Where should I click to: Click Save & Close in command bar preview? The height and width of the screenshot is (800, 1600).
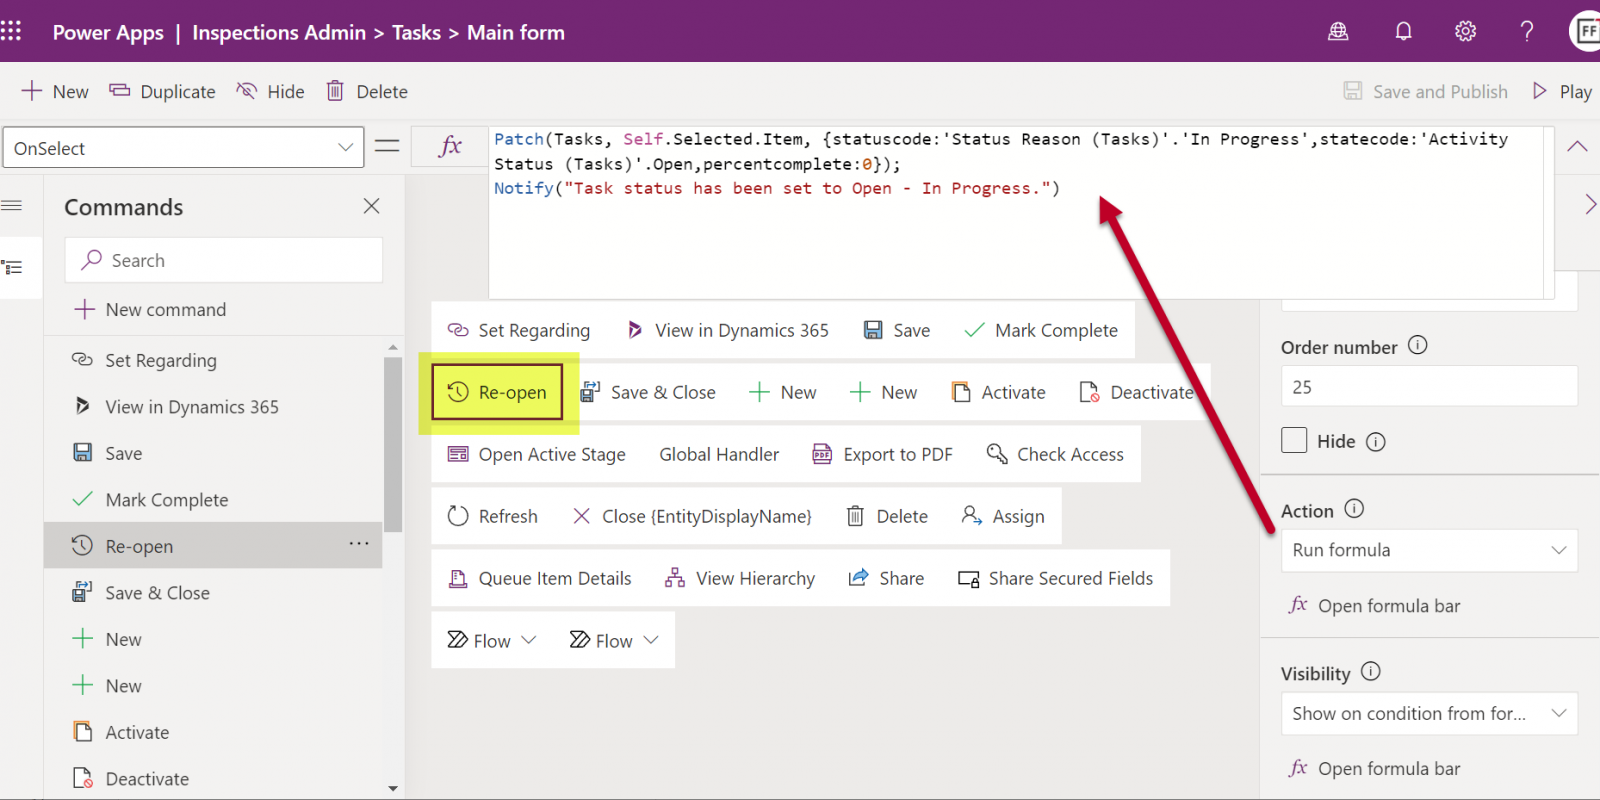(648, 392)
